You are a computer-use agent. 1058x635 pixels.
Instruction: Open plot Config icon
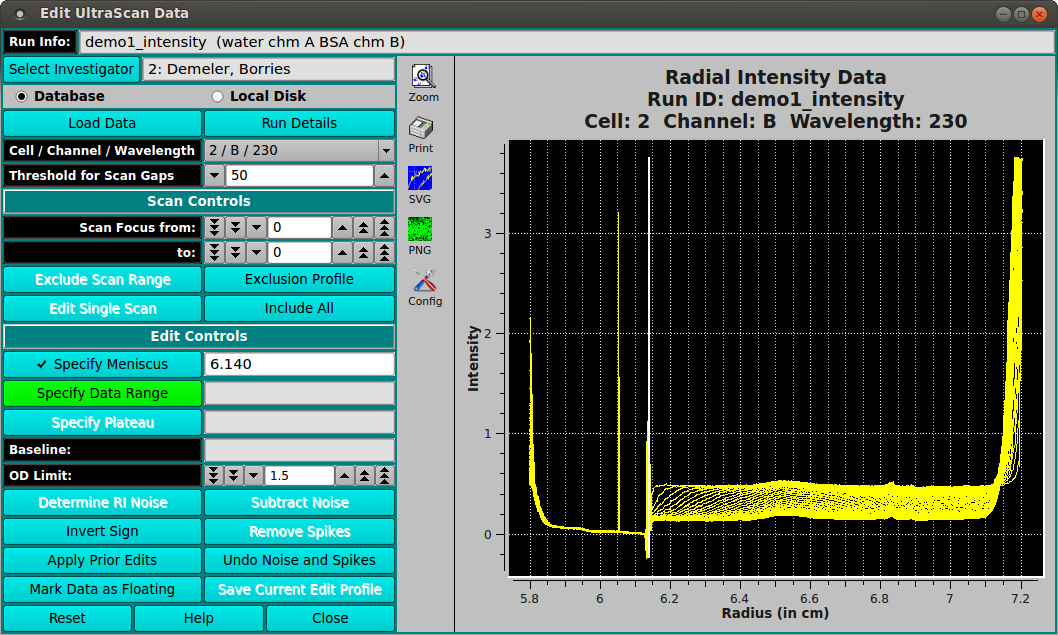[424, 280]
